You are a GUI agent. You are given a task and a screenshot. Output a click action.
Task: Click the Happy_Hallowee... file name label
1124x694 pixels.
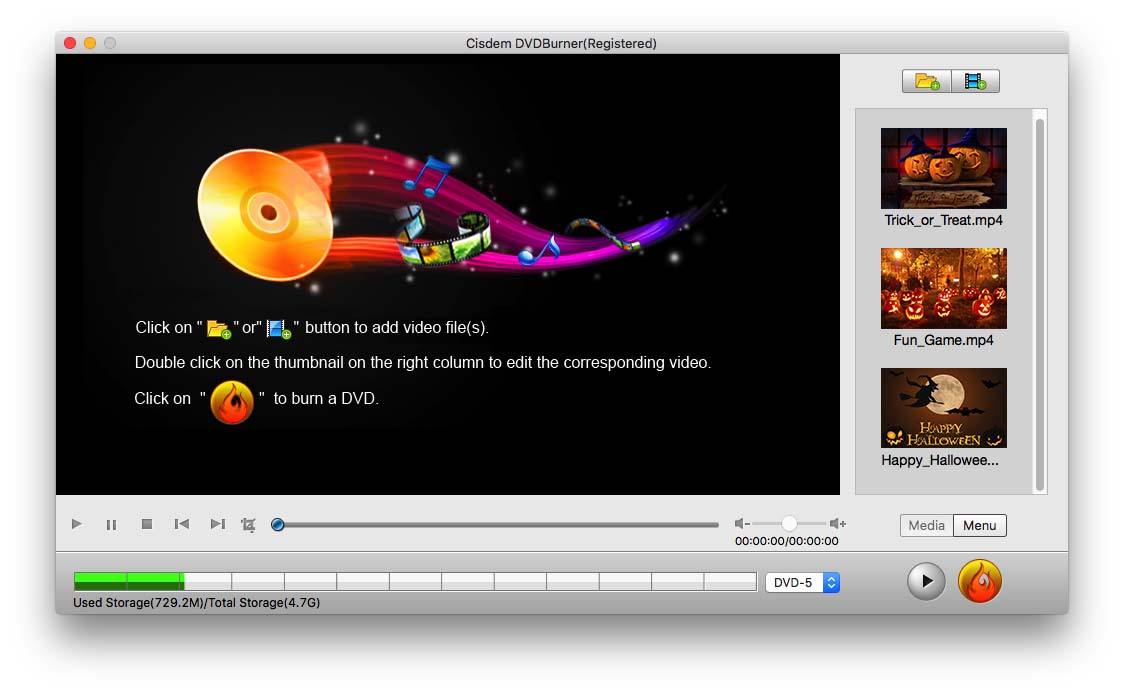coord(940,460)
